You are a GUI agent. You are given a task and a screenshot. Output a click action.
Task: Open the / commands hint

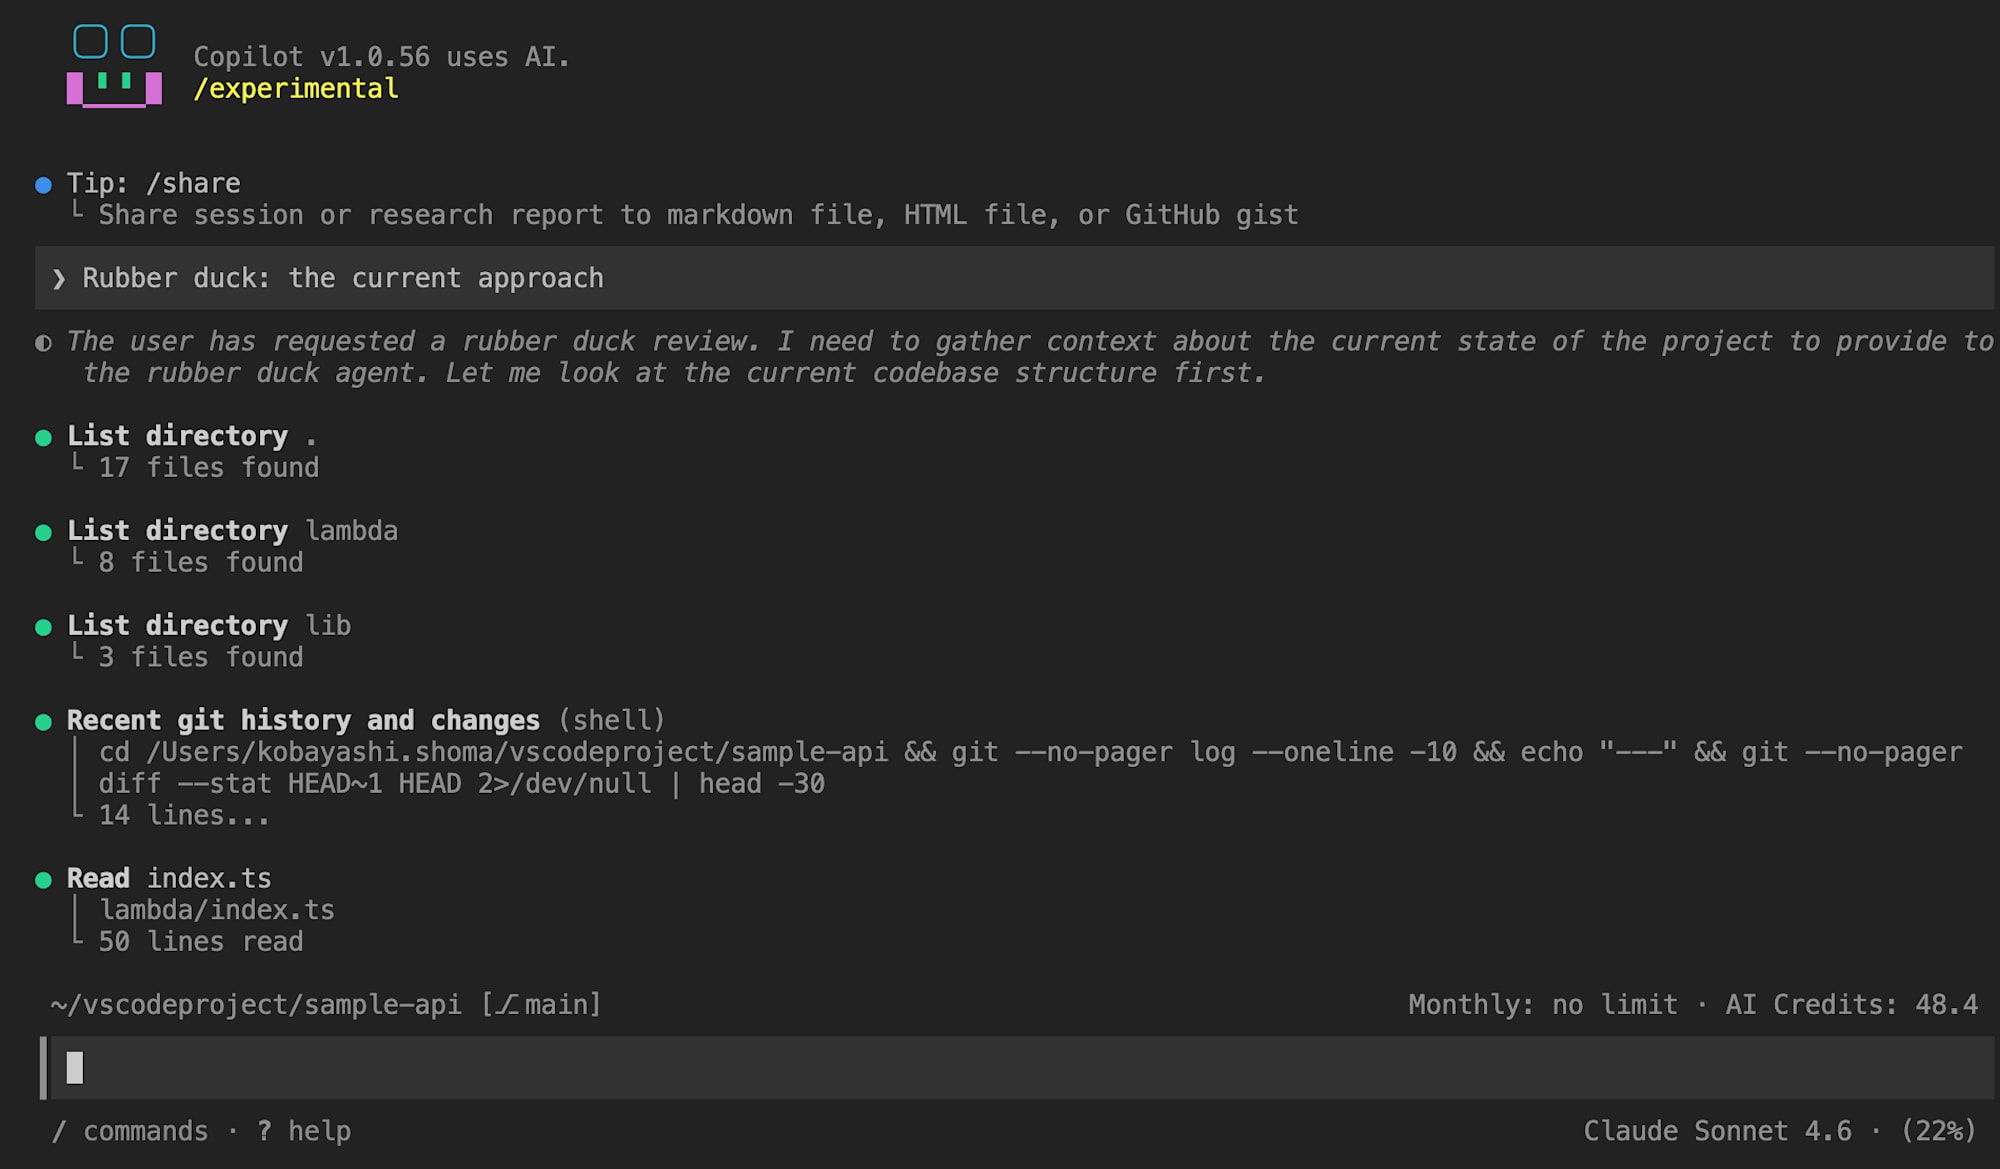point(130,1131)
